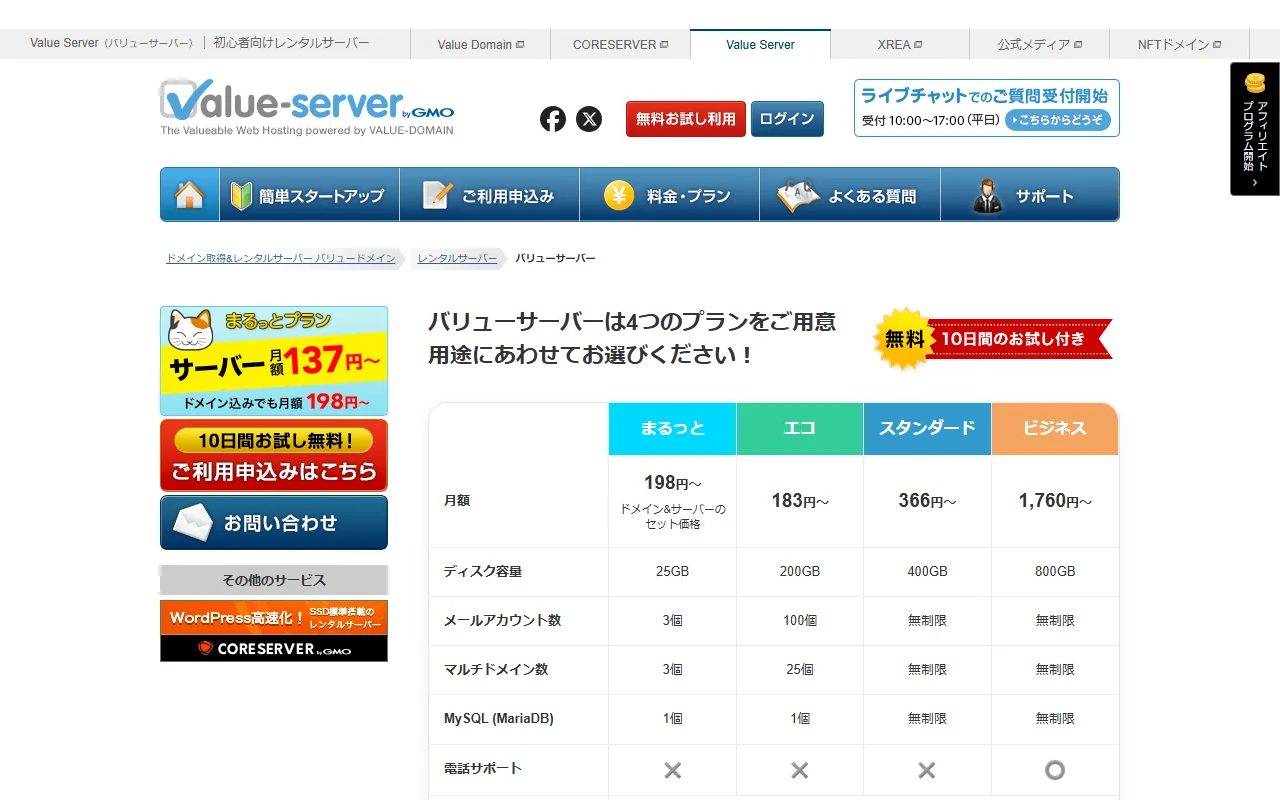
Task: Select the まるっと plan header
Action: coord(672,428)
